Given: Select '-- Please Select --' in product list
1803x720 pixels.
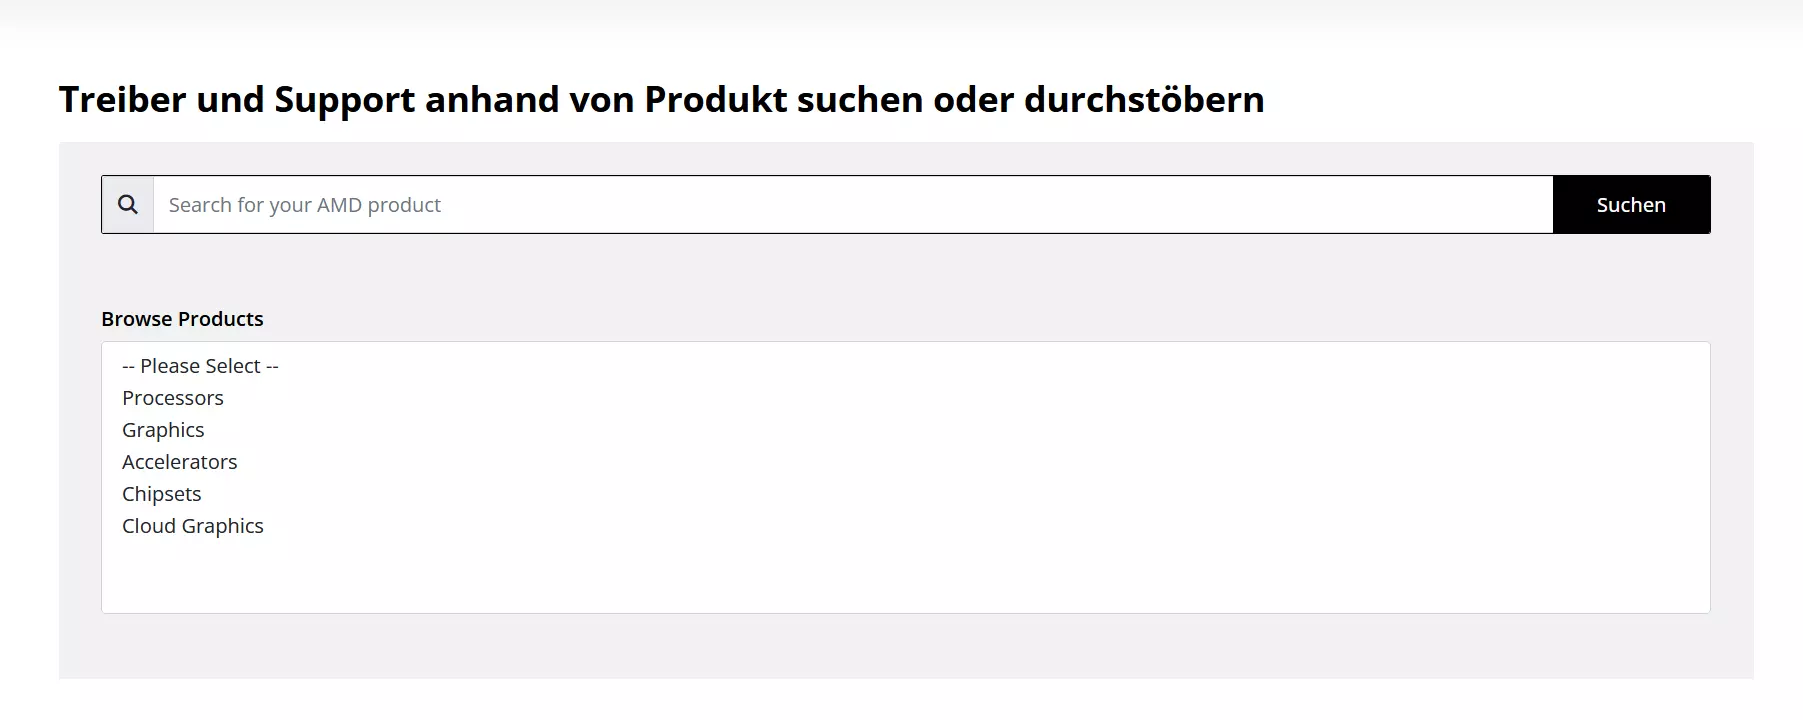Looking at the screenshot, I should click(x=905, y=366).
